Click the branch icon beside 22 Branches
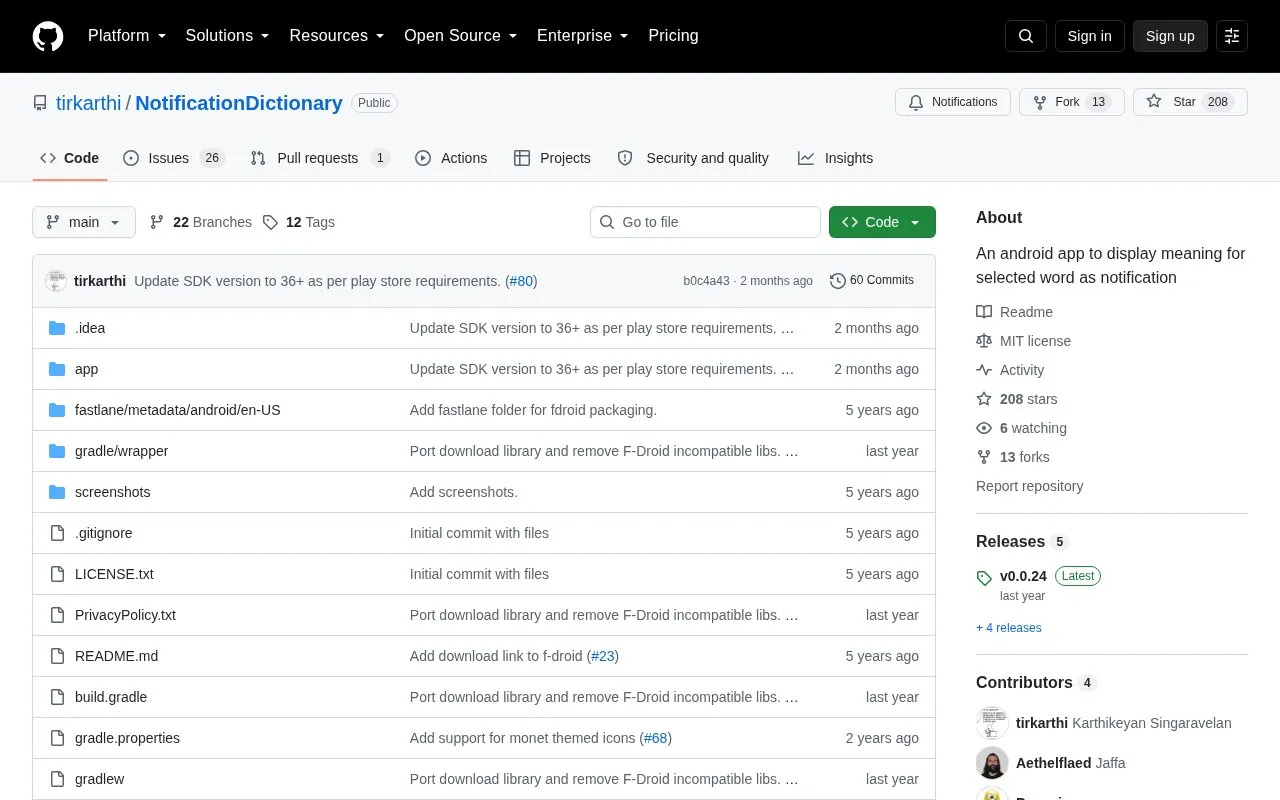Viewport: 1280px width, 800px height. pyautogui.click(x=157, y=222)
